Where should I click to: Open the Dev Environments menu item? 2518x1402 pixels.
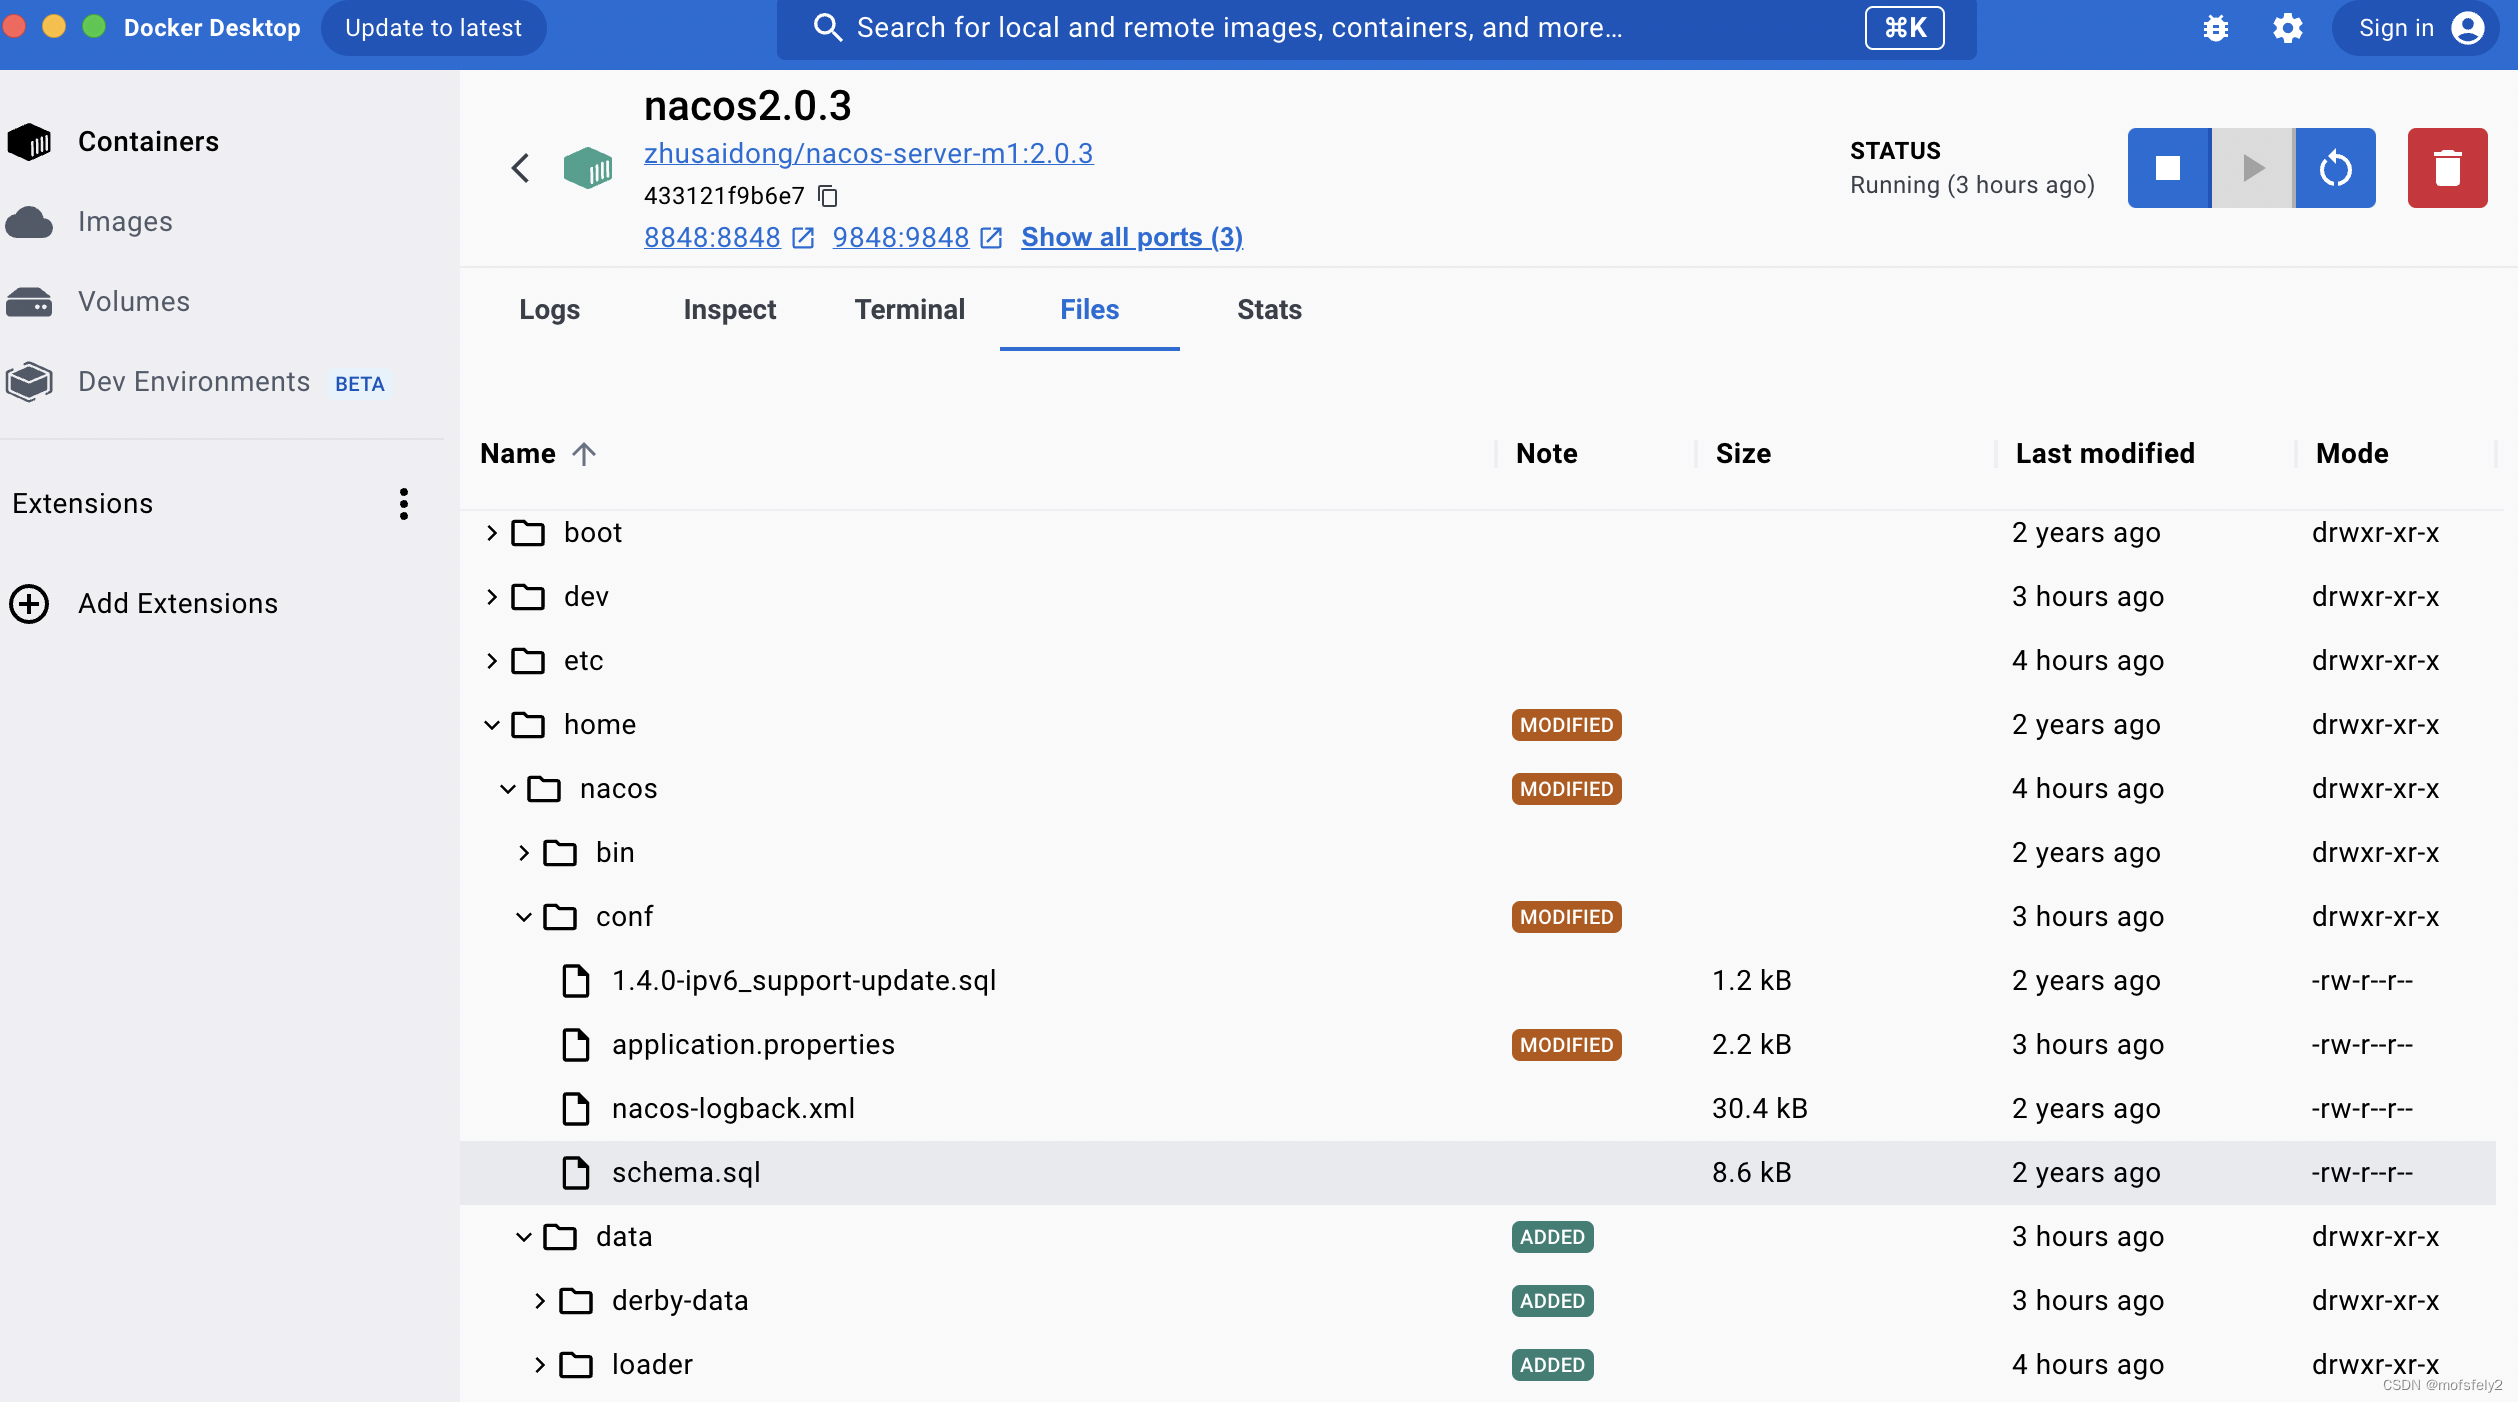194,382
